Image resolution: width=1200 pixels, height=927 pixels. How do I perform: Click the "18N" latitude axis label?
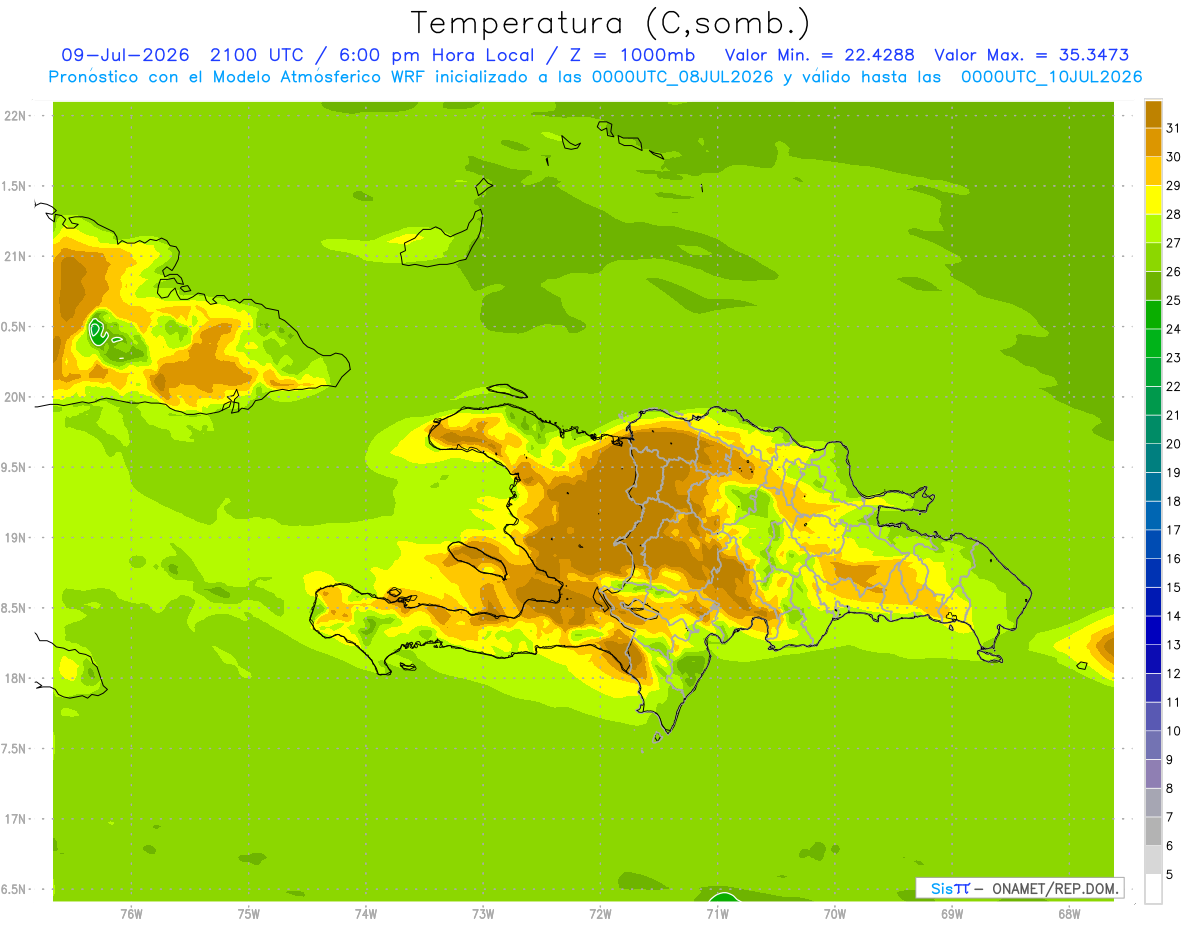[x=15, y=678]
